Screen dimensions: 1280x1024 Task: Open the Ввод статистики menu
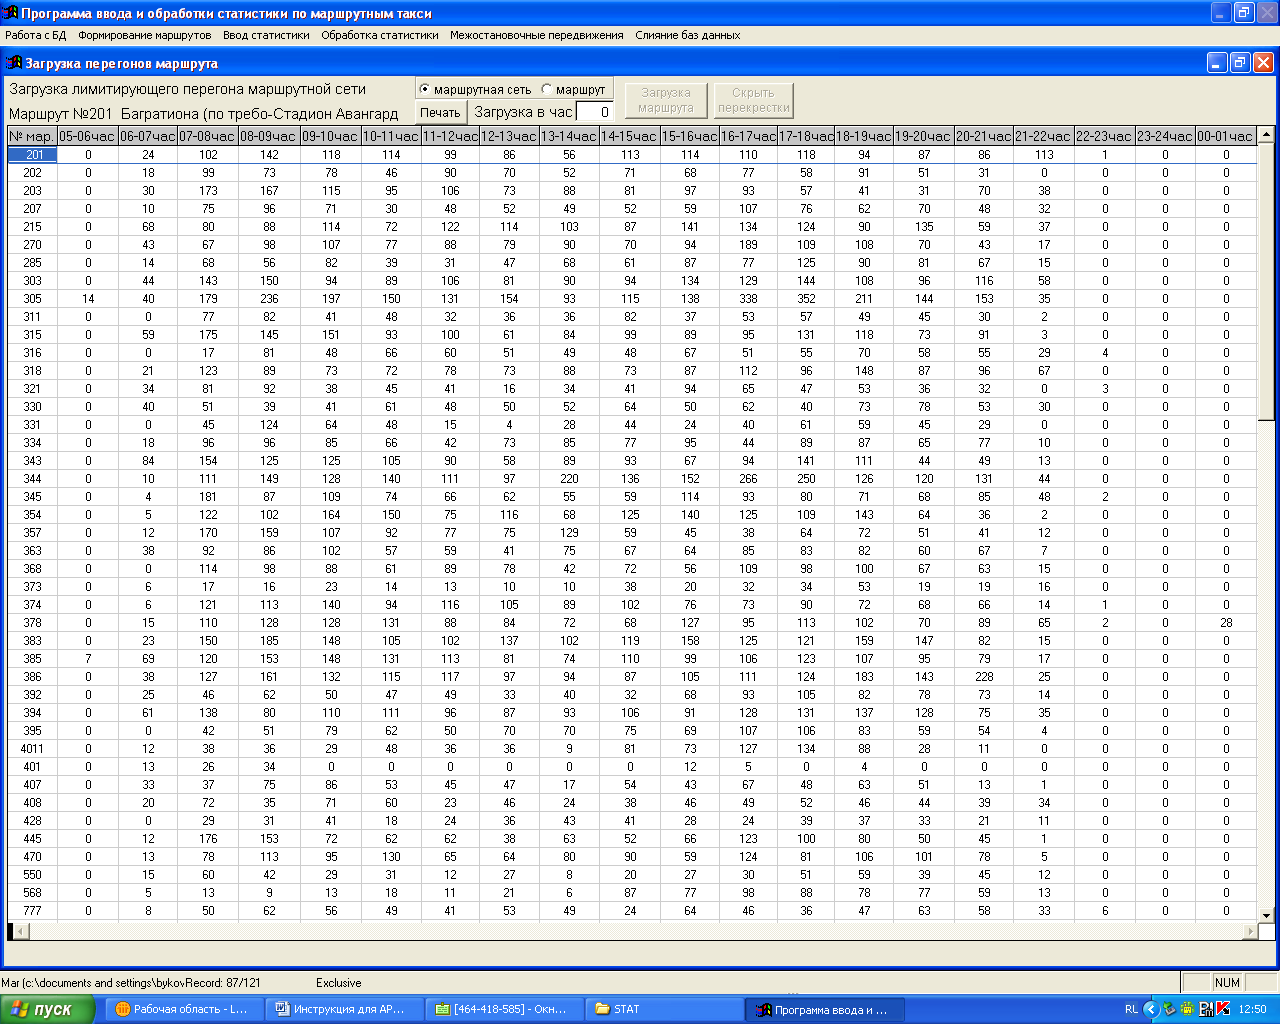tap(266, 35)
